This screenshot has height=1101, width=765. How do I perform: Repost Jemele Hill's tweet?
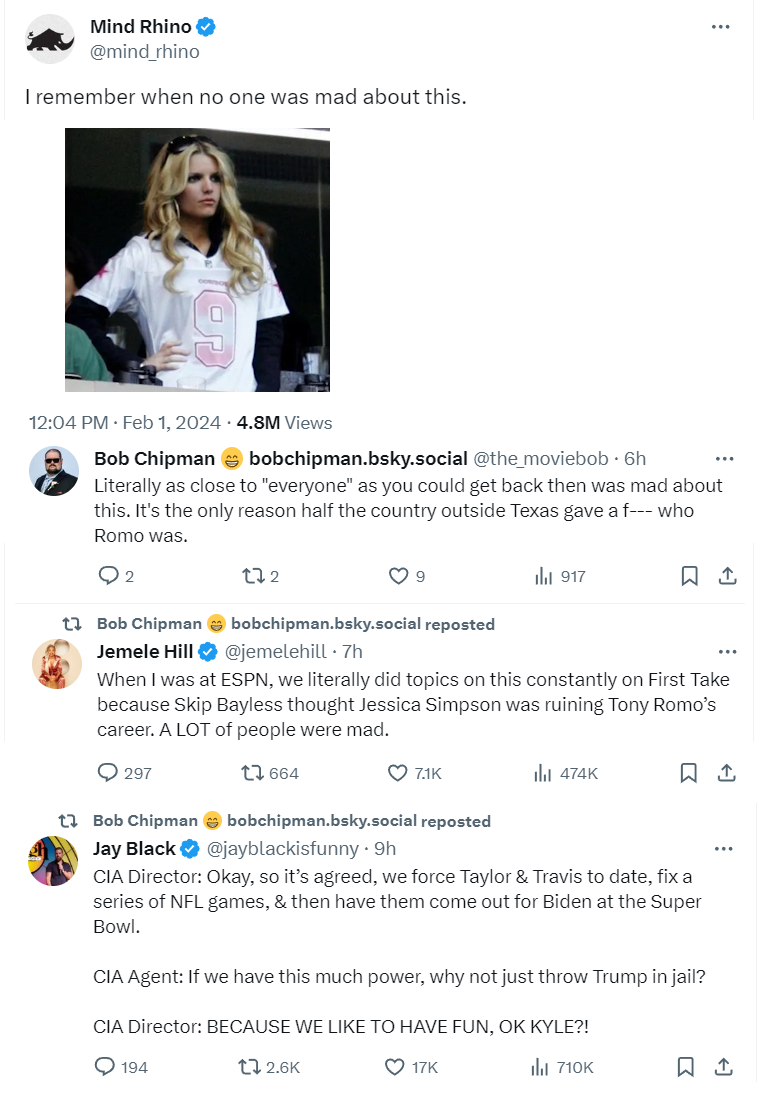[252, 773]
